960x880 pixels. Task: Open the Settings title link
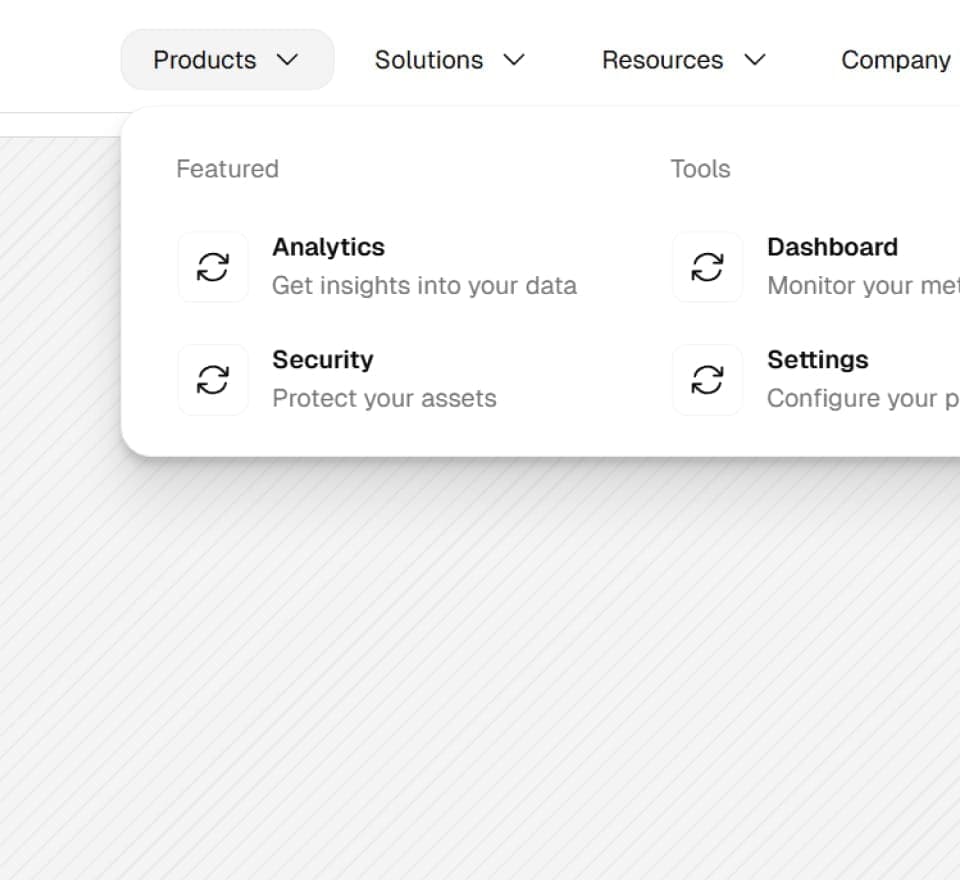pos(818,360)
